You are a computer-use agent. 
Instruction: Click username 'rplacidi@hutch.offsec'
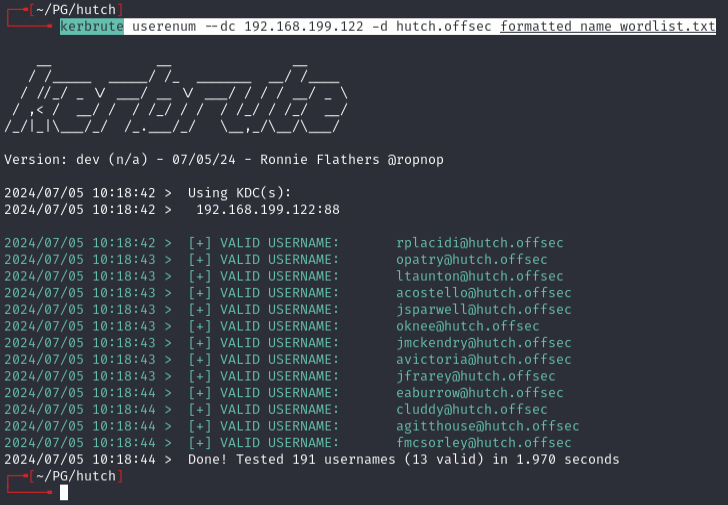click(480, 243)
